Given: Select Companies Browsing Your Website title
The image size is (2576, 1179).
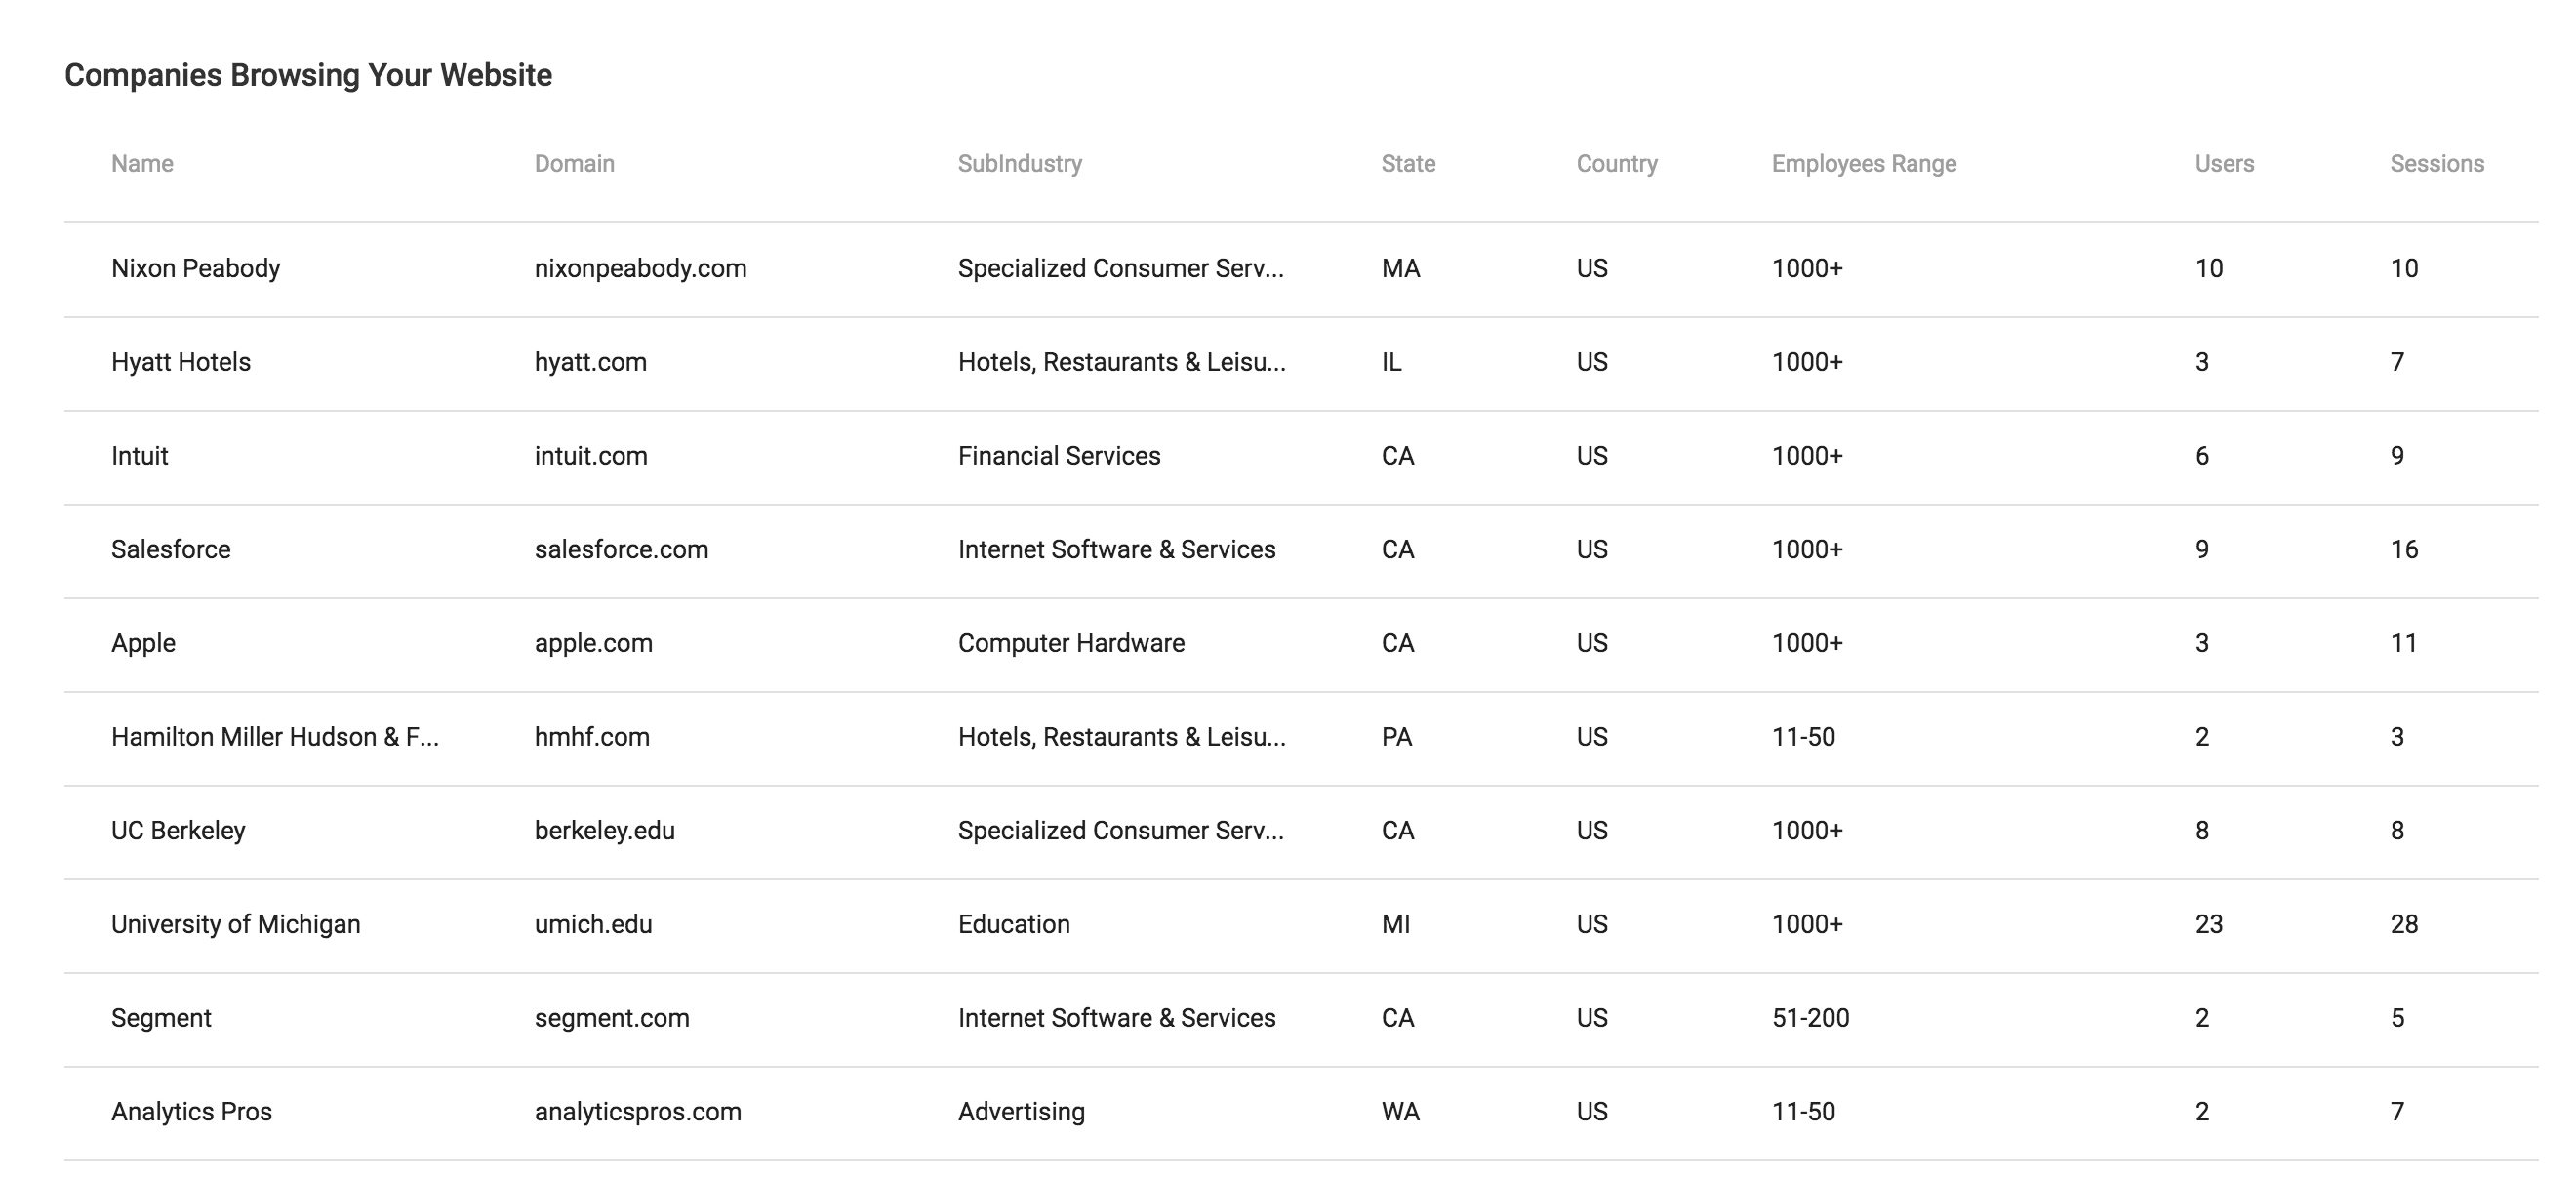Looking at the screenshot, I should pyautogui.click(x=308, y=76).
